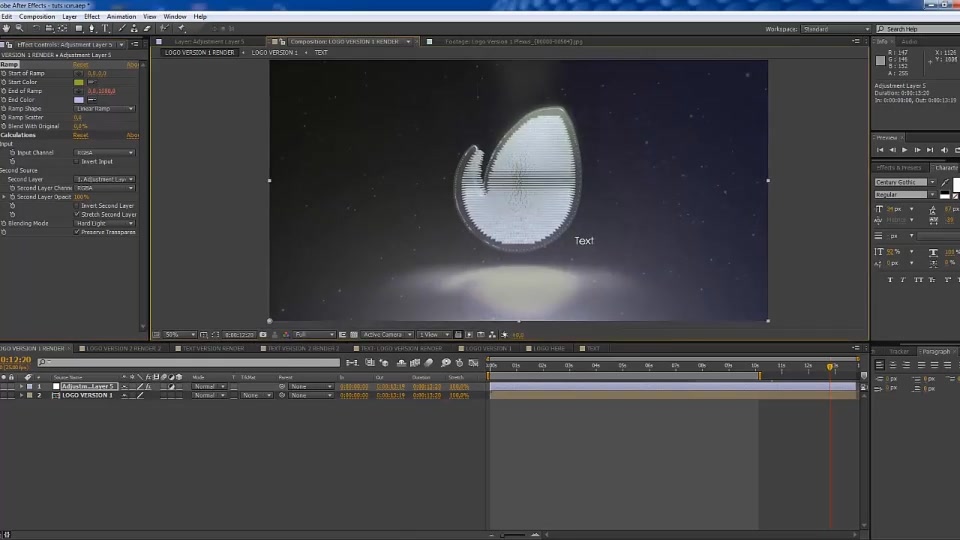Switch to LOGO VERSION 2 RENDER 2 timeline tab
960x540 pixels.
(123, 348)
